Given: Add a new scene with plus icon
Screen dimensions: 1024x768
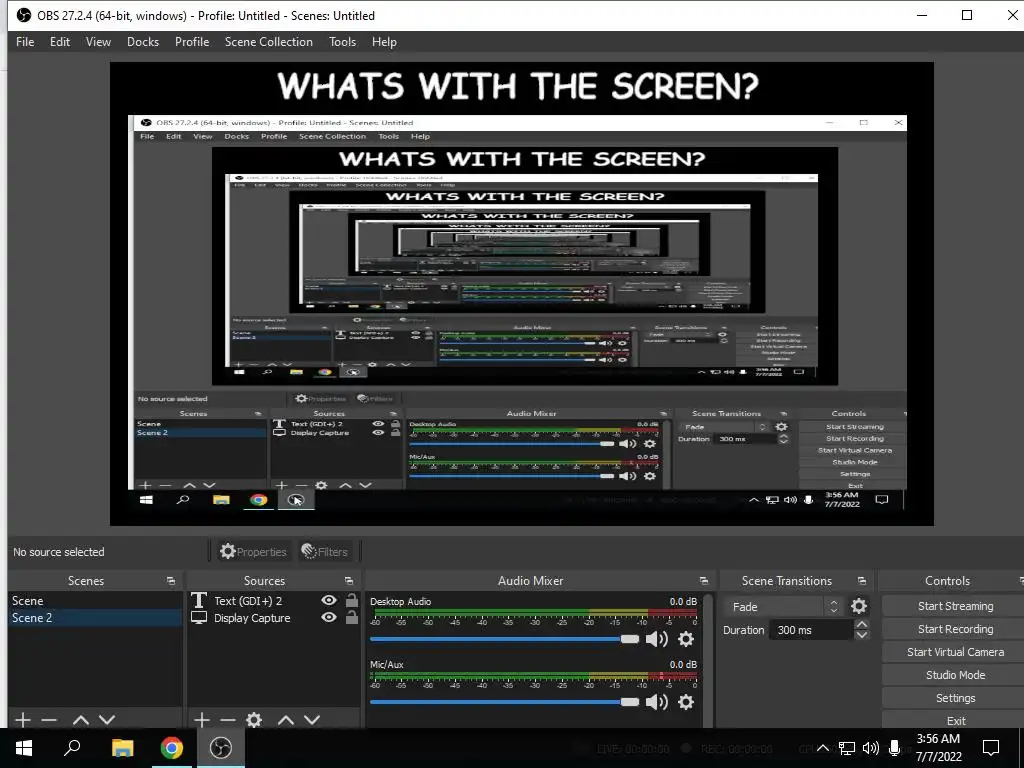Looking at the screenshot, I should pos(23,720).
